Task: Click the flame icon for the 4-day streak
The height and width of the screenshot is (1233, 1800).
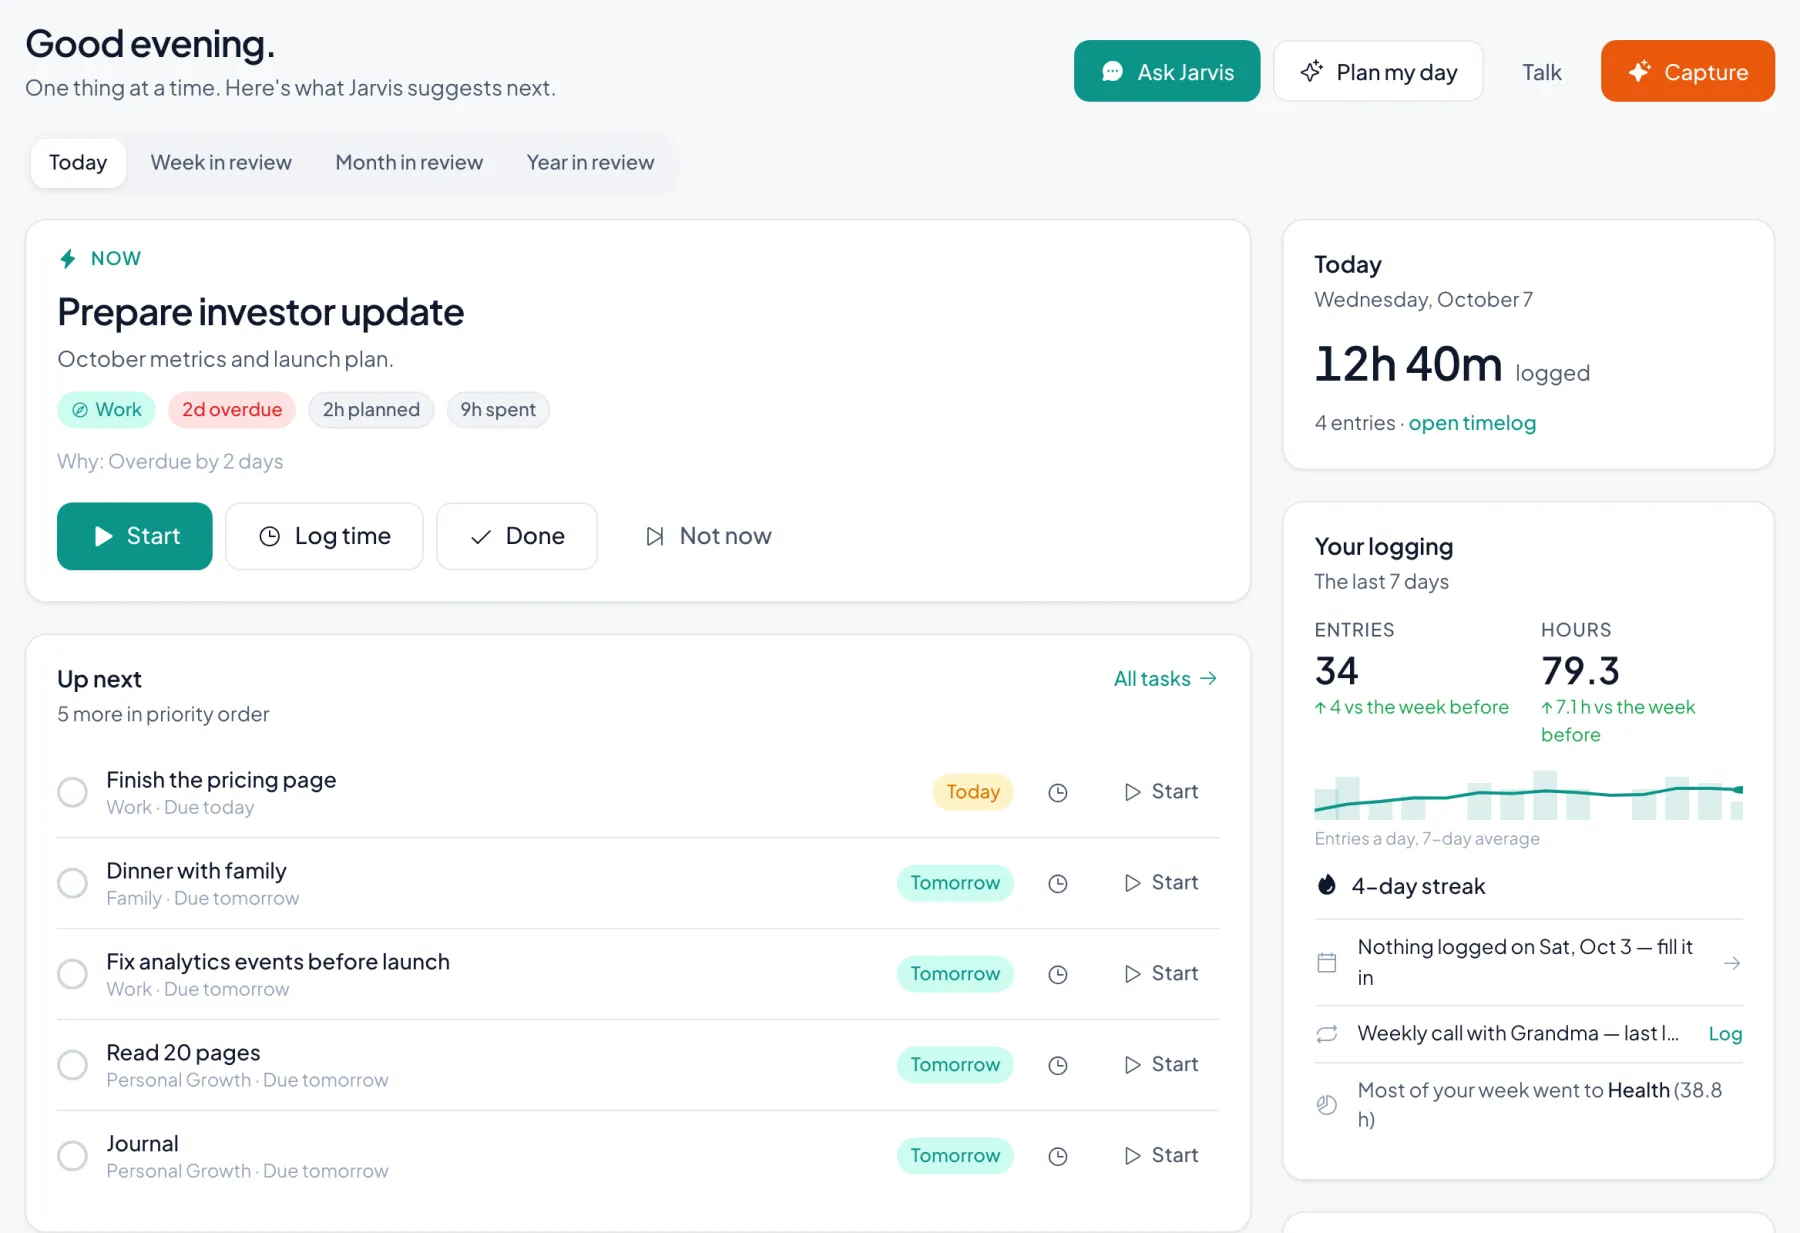Action: [x=1327, y=885]
